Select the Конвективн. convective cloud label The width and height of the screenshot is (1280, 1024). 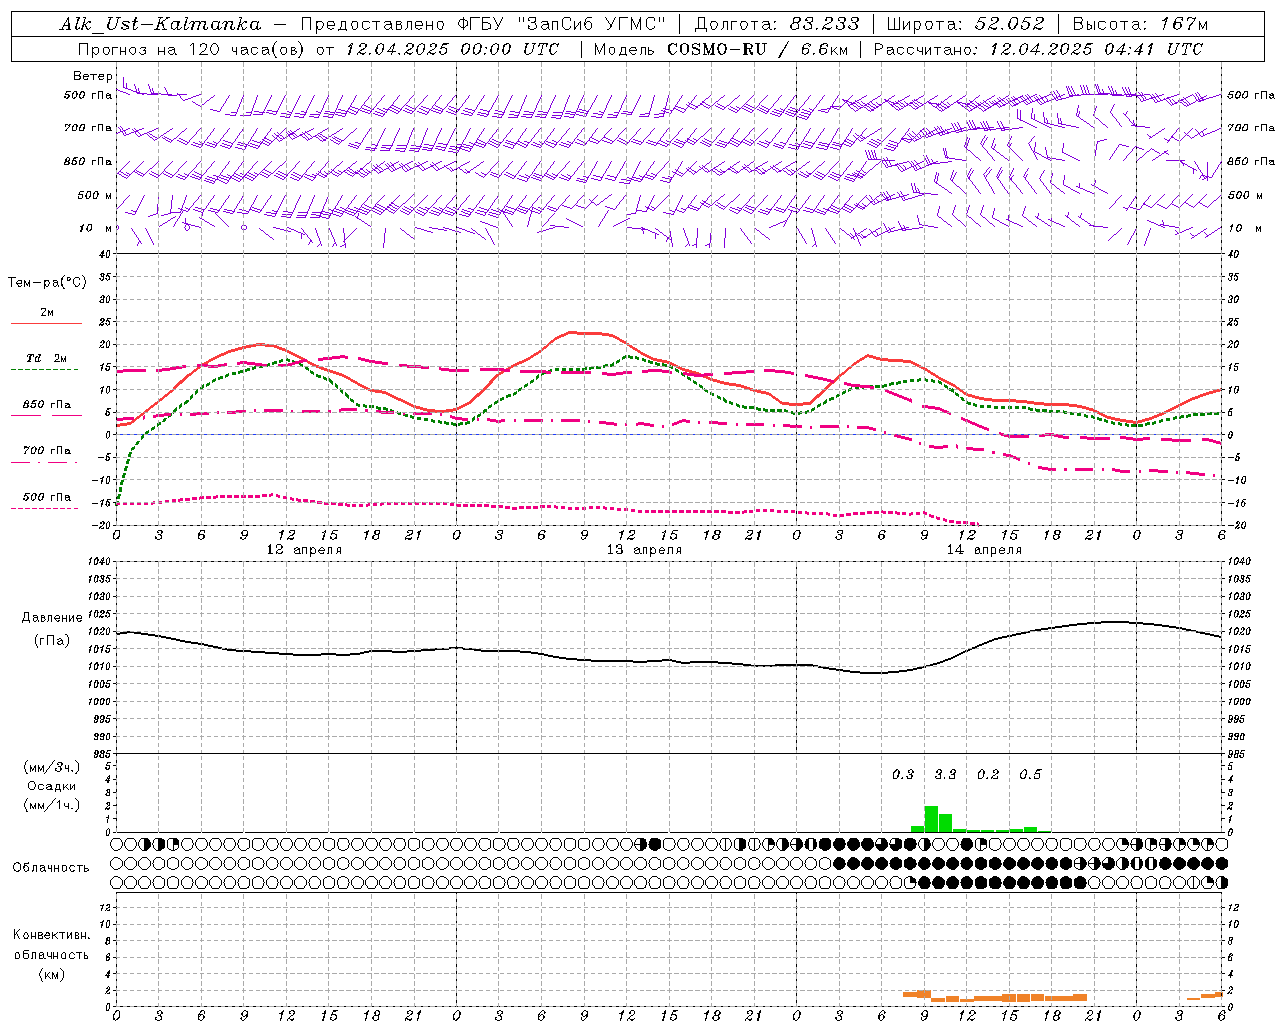[x=51, y=935]
